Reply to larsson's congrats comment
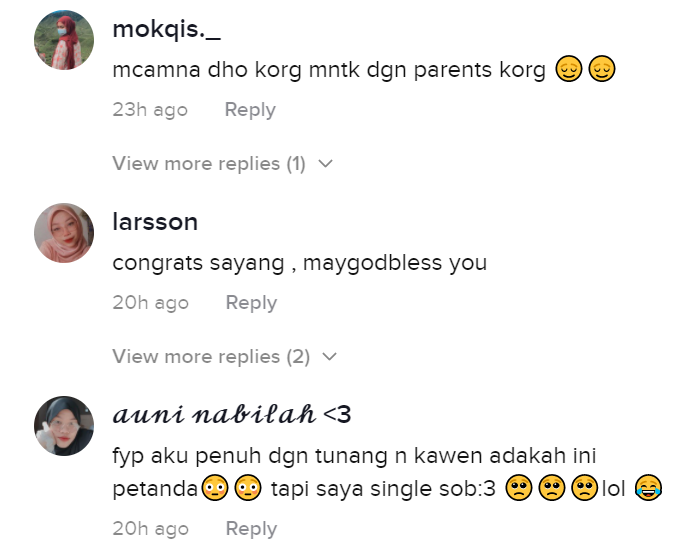 [251, 303]
